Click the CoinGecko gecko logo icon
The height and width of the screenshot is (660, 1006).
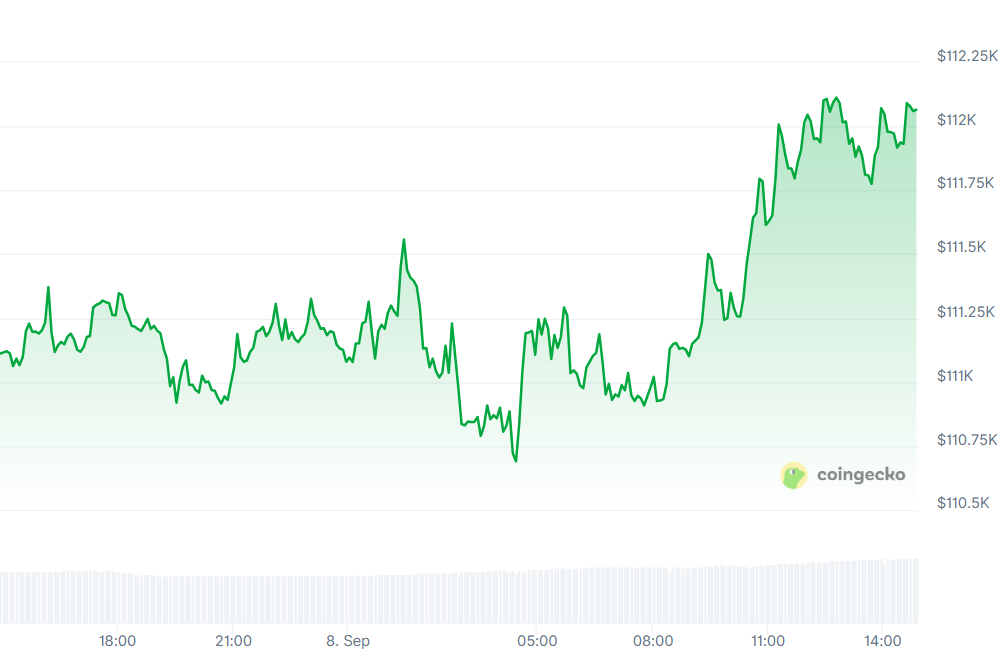click(x=793, y=475)
